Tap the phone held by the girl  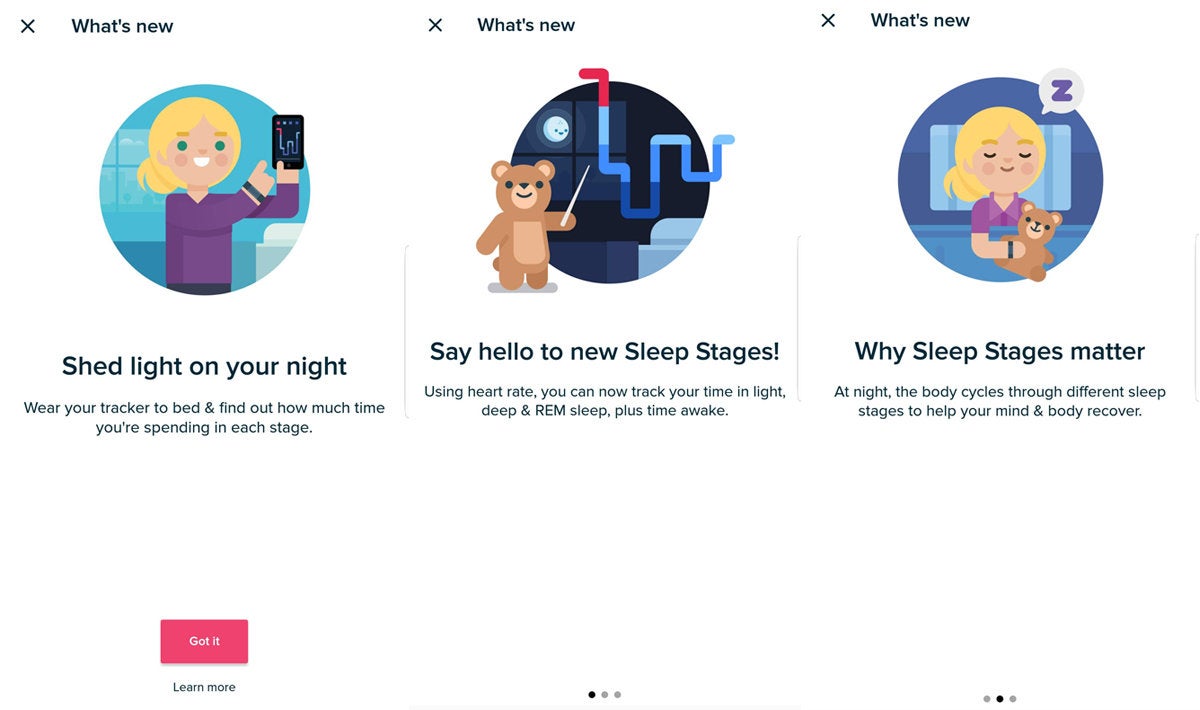point(288,141)
